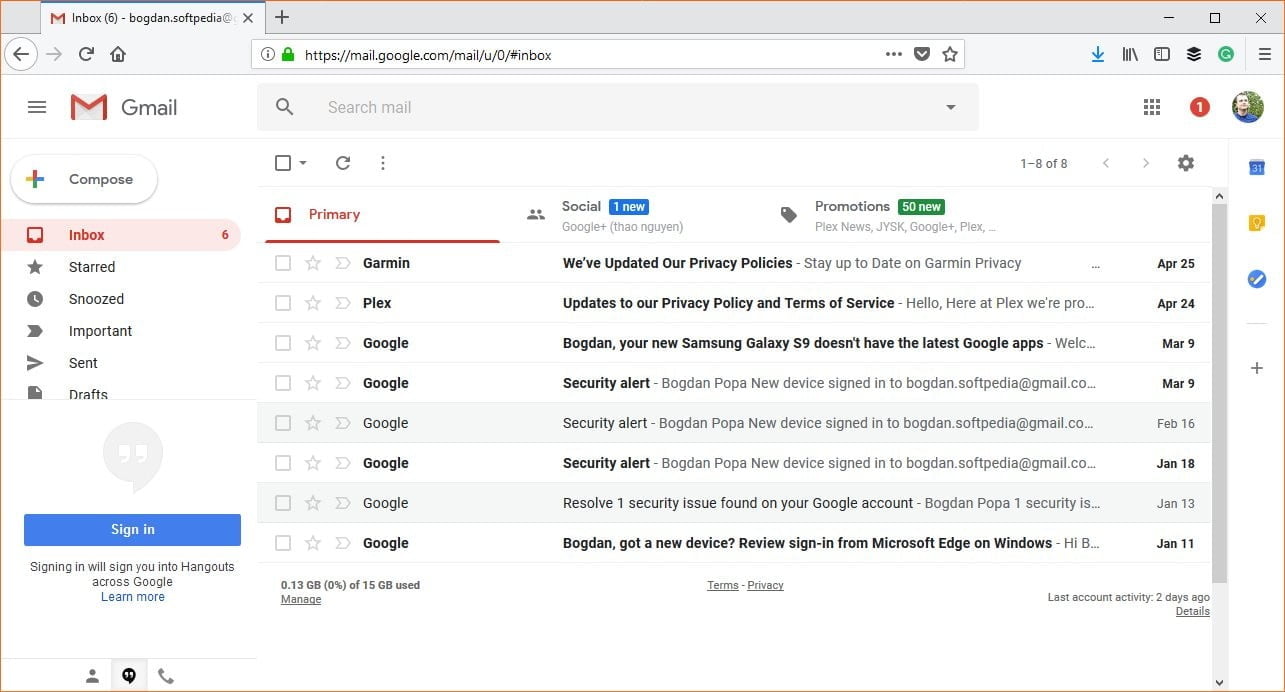Open the Google Keep side panel

(x=1256, y=223)
